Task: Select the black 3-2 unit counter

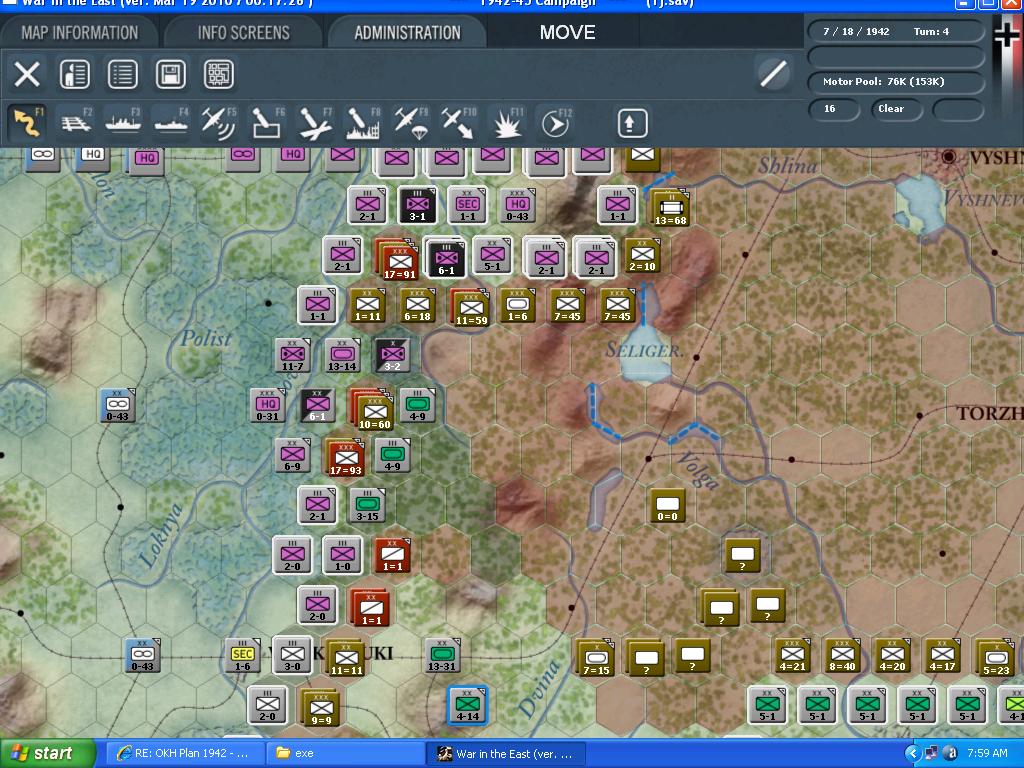Action: (x=392, y=356)
